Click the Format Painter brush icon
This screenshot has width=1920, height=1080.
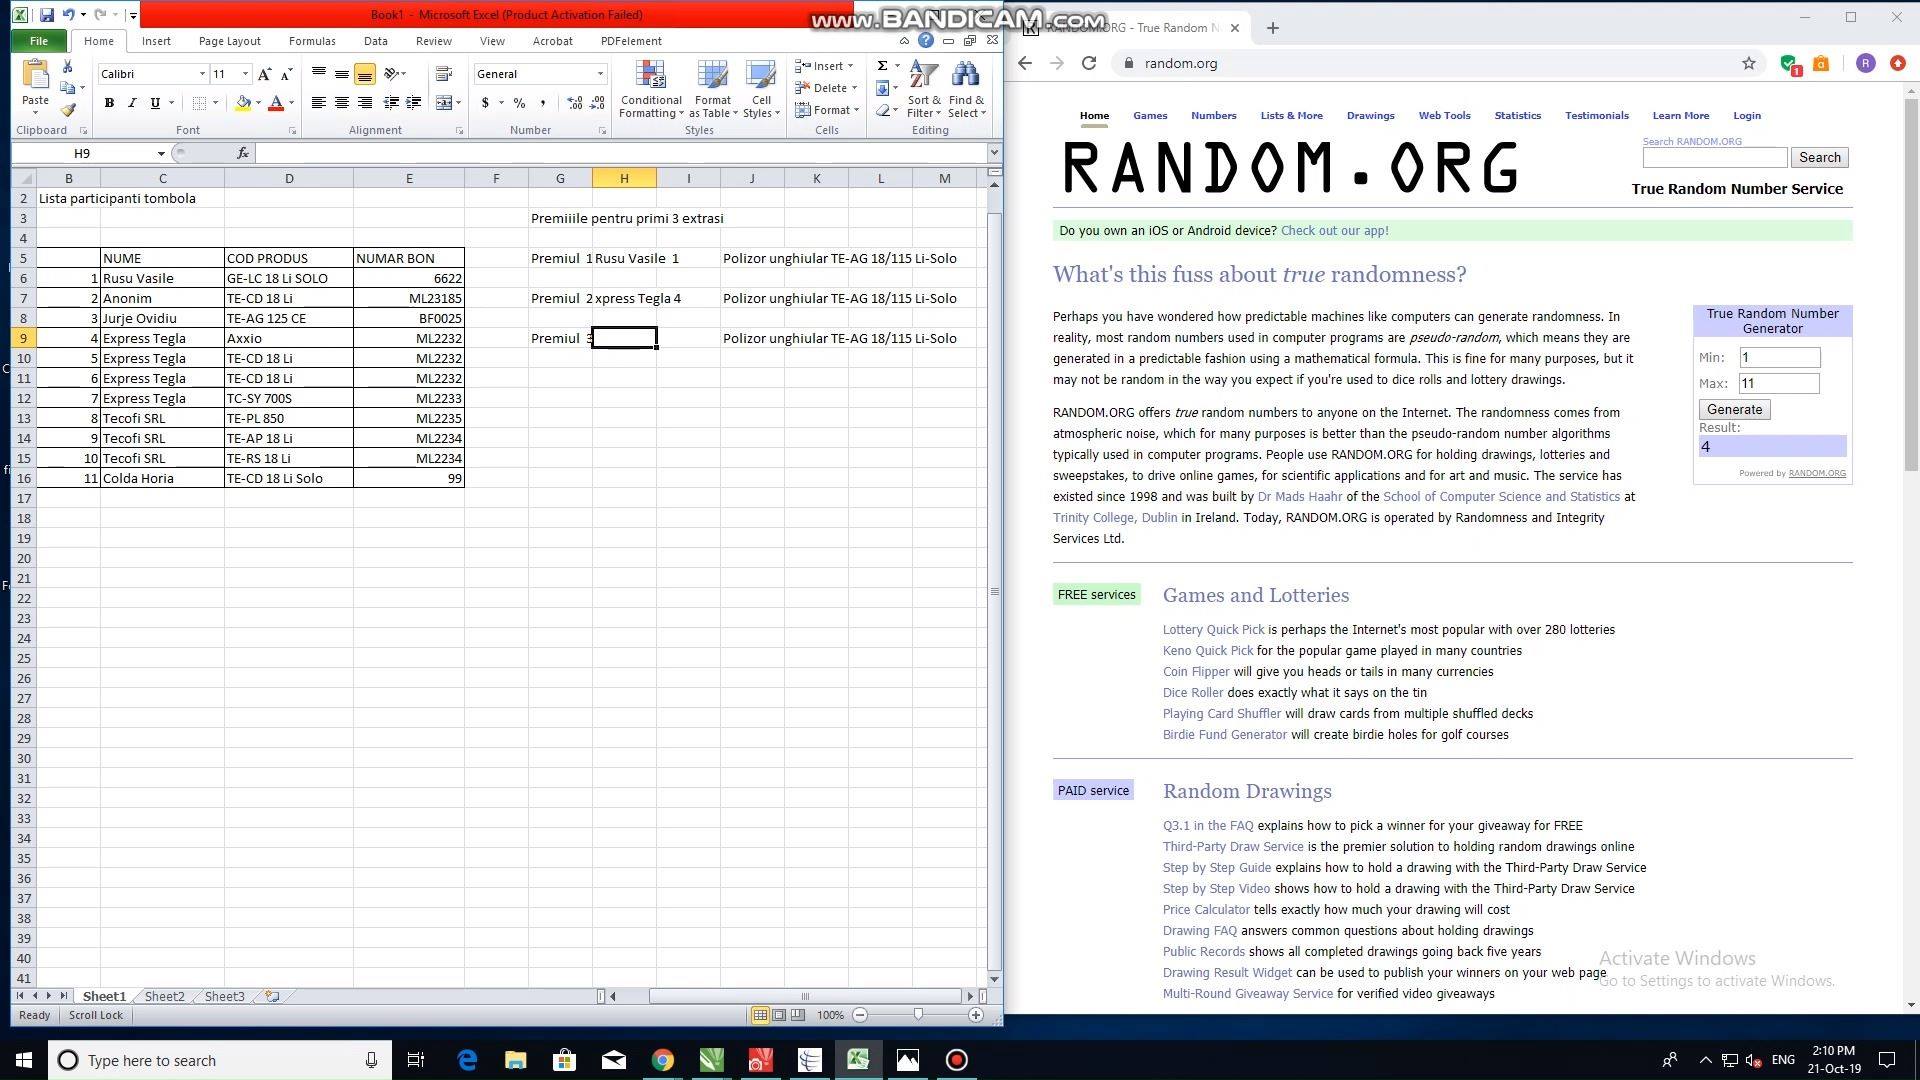[67, 110]
